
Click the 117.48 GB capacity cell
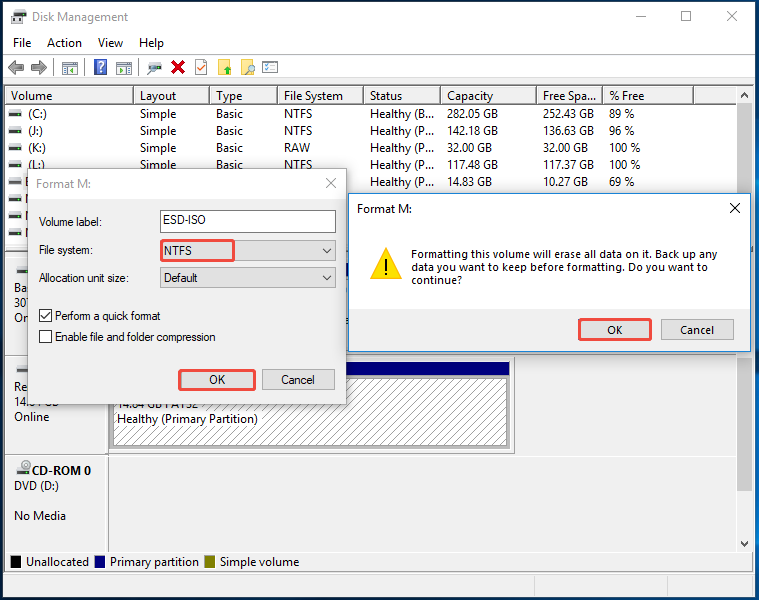coord(472,165)
